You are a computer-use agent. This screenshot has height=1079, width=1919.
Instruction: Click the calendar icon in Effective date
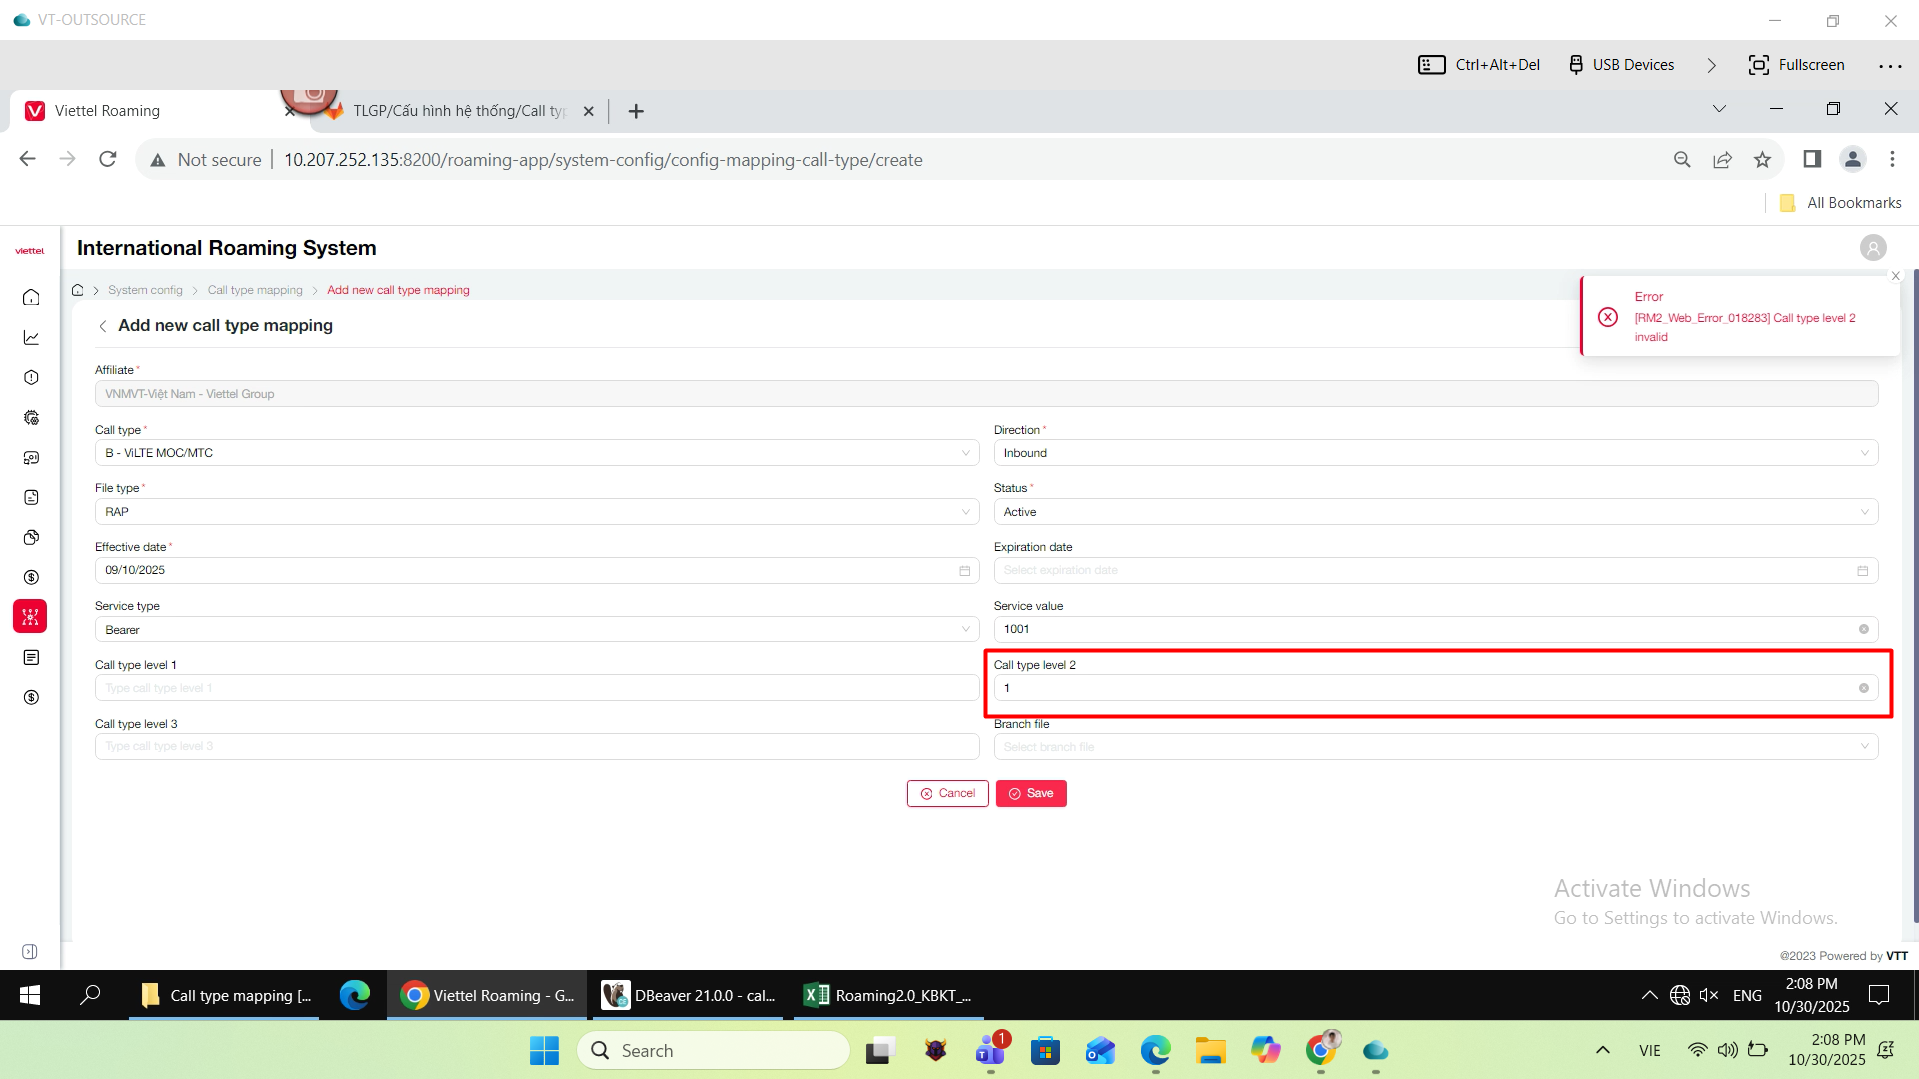coord(964,571)
